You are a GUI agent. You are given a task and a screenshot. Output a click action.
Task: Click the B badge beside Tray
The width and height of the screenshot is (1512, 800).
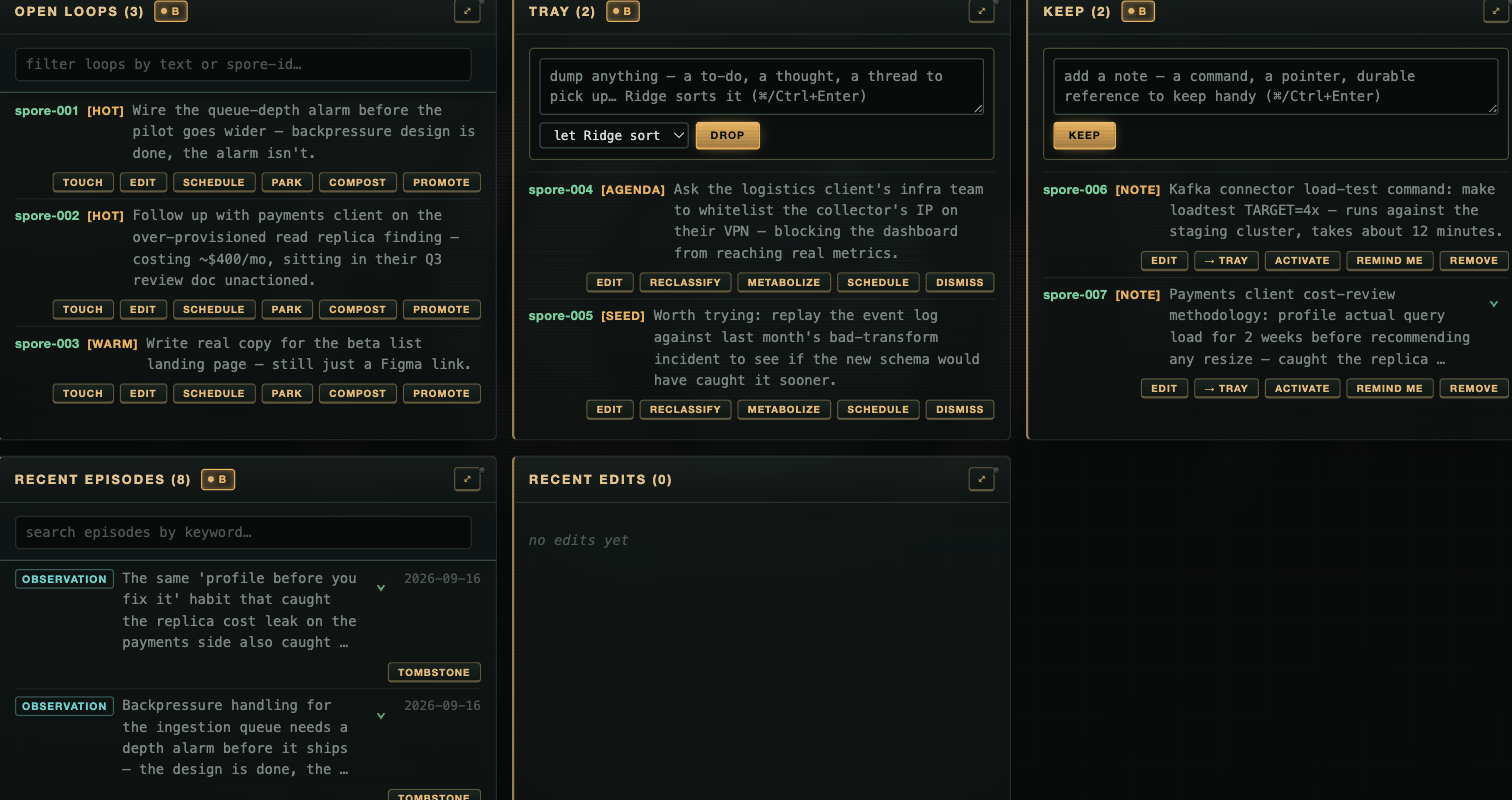623,11
